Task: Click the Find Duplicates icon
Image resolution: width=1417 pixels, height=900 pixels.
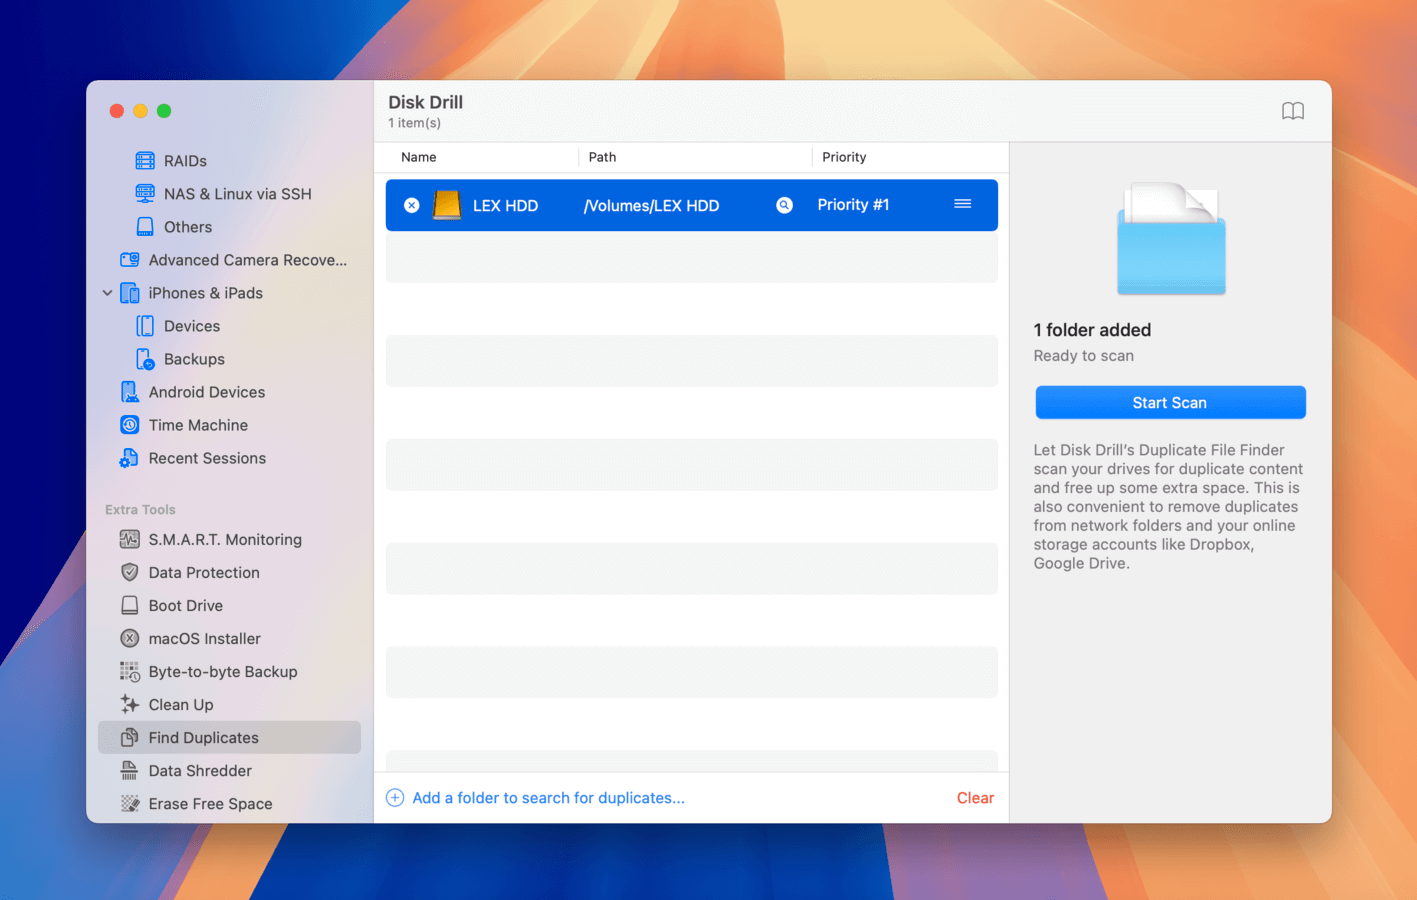Action: [x=130, y=738]
